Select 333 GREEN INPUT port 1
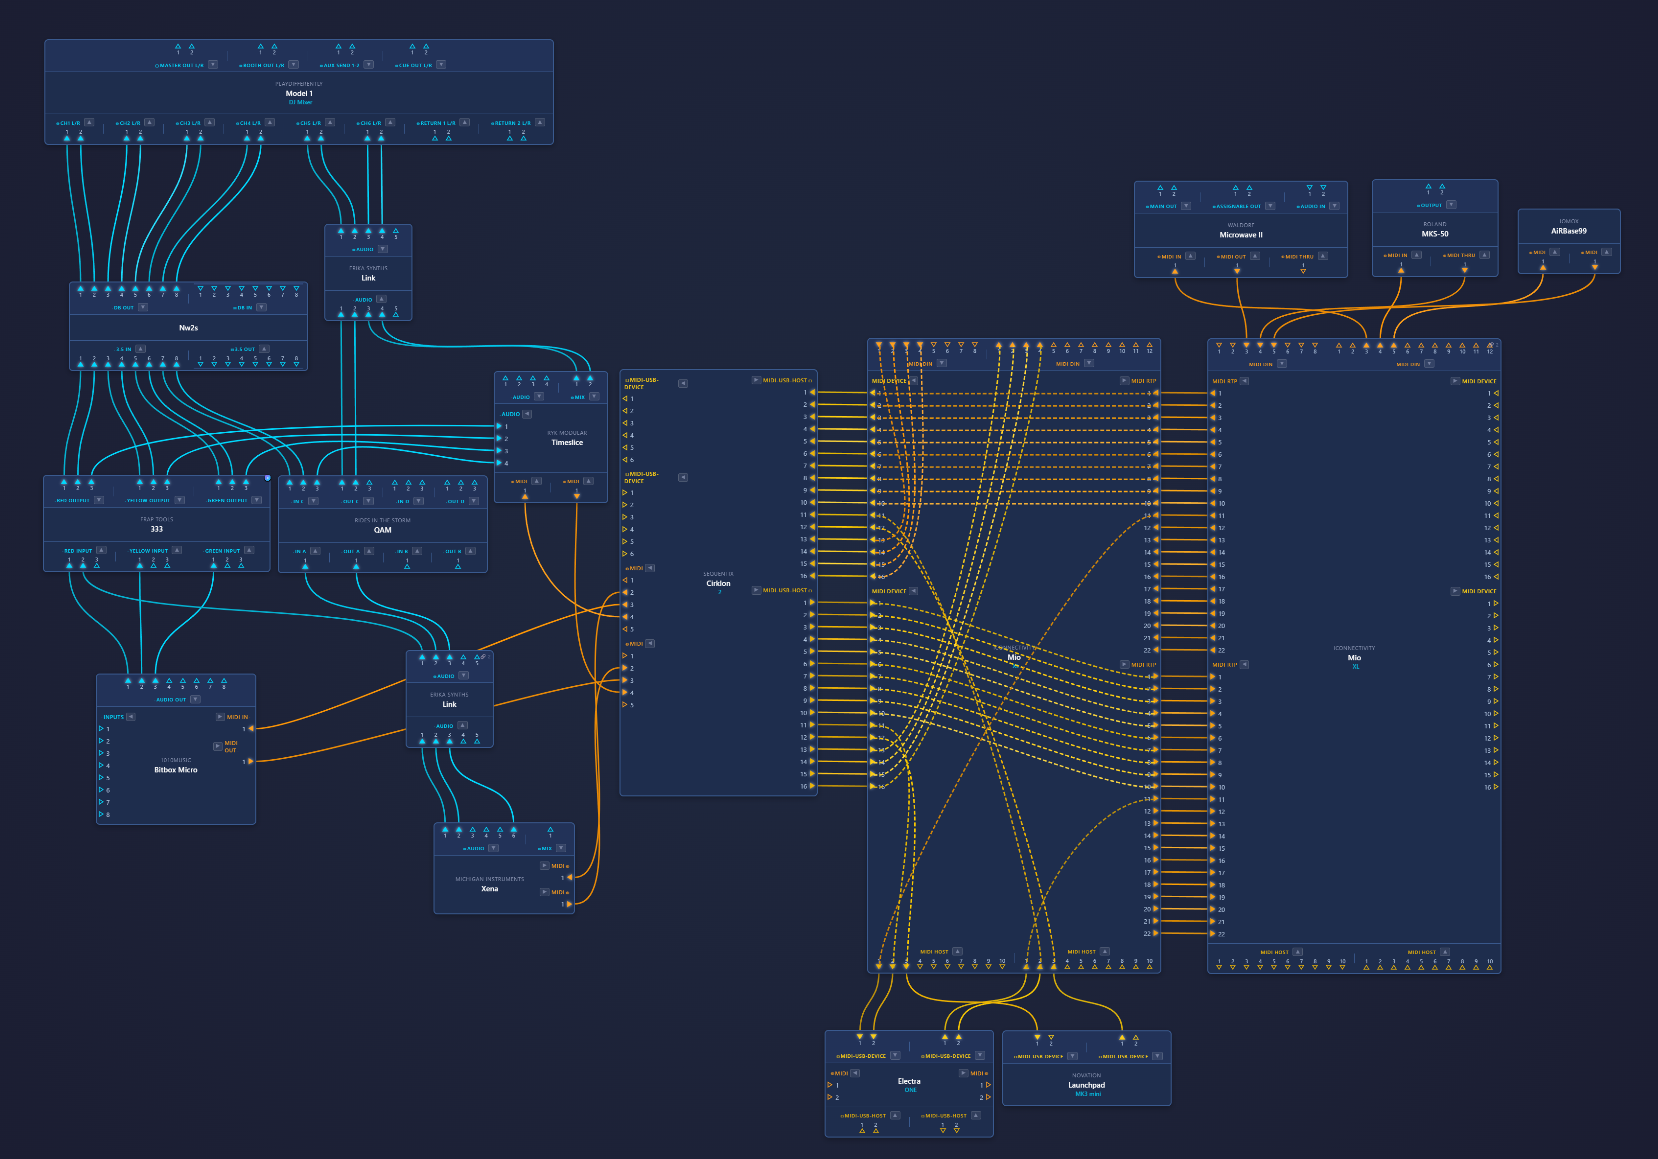1658x1159 pixels. [213, 565]
